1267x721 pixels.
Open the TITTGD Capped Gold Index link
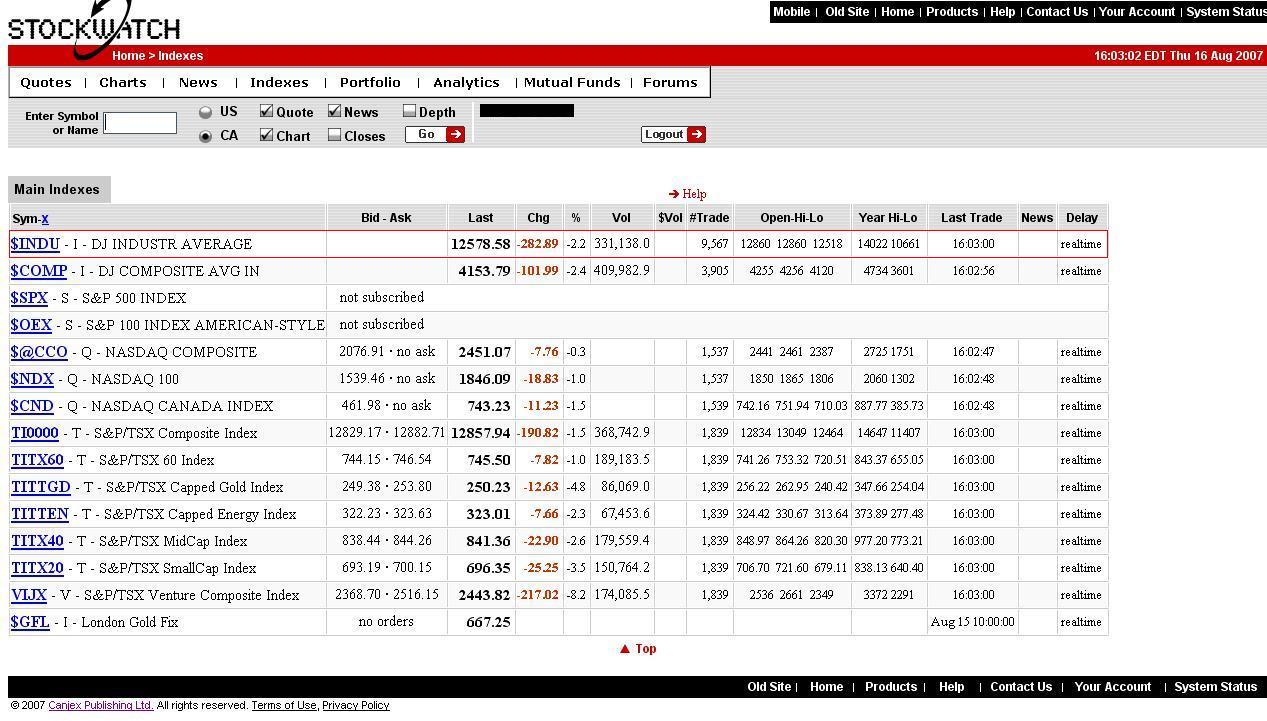41,487
